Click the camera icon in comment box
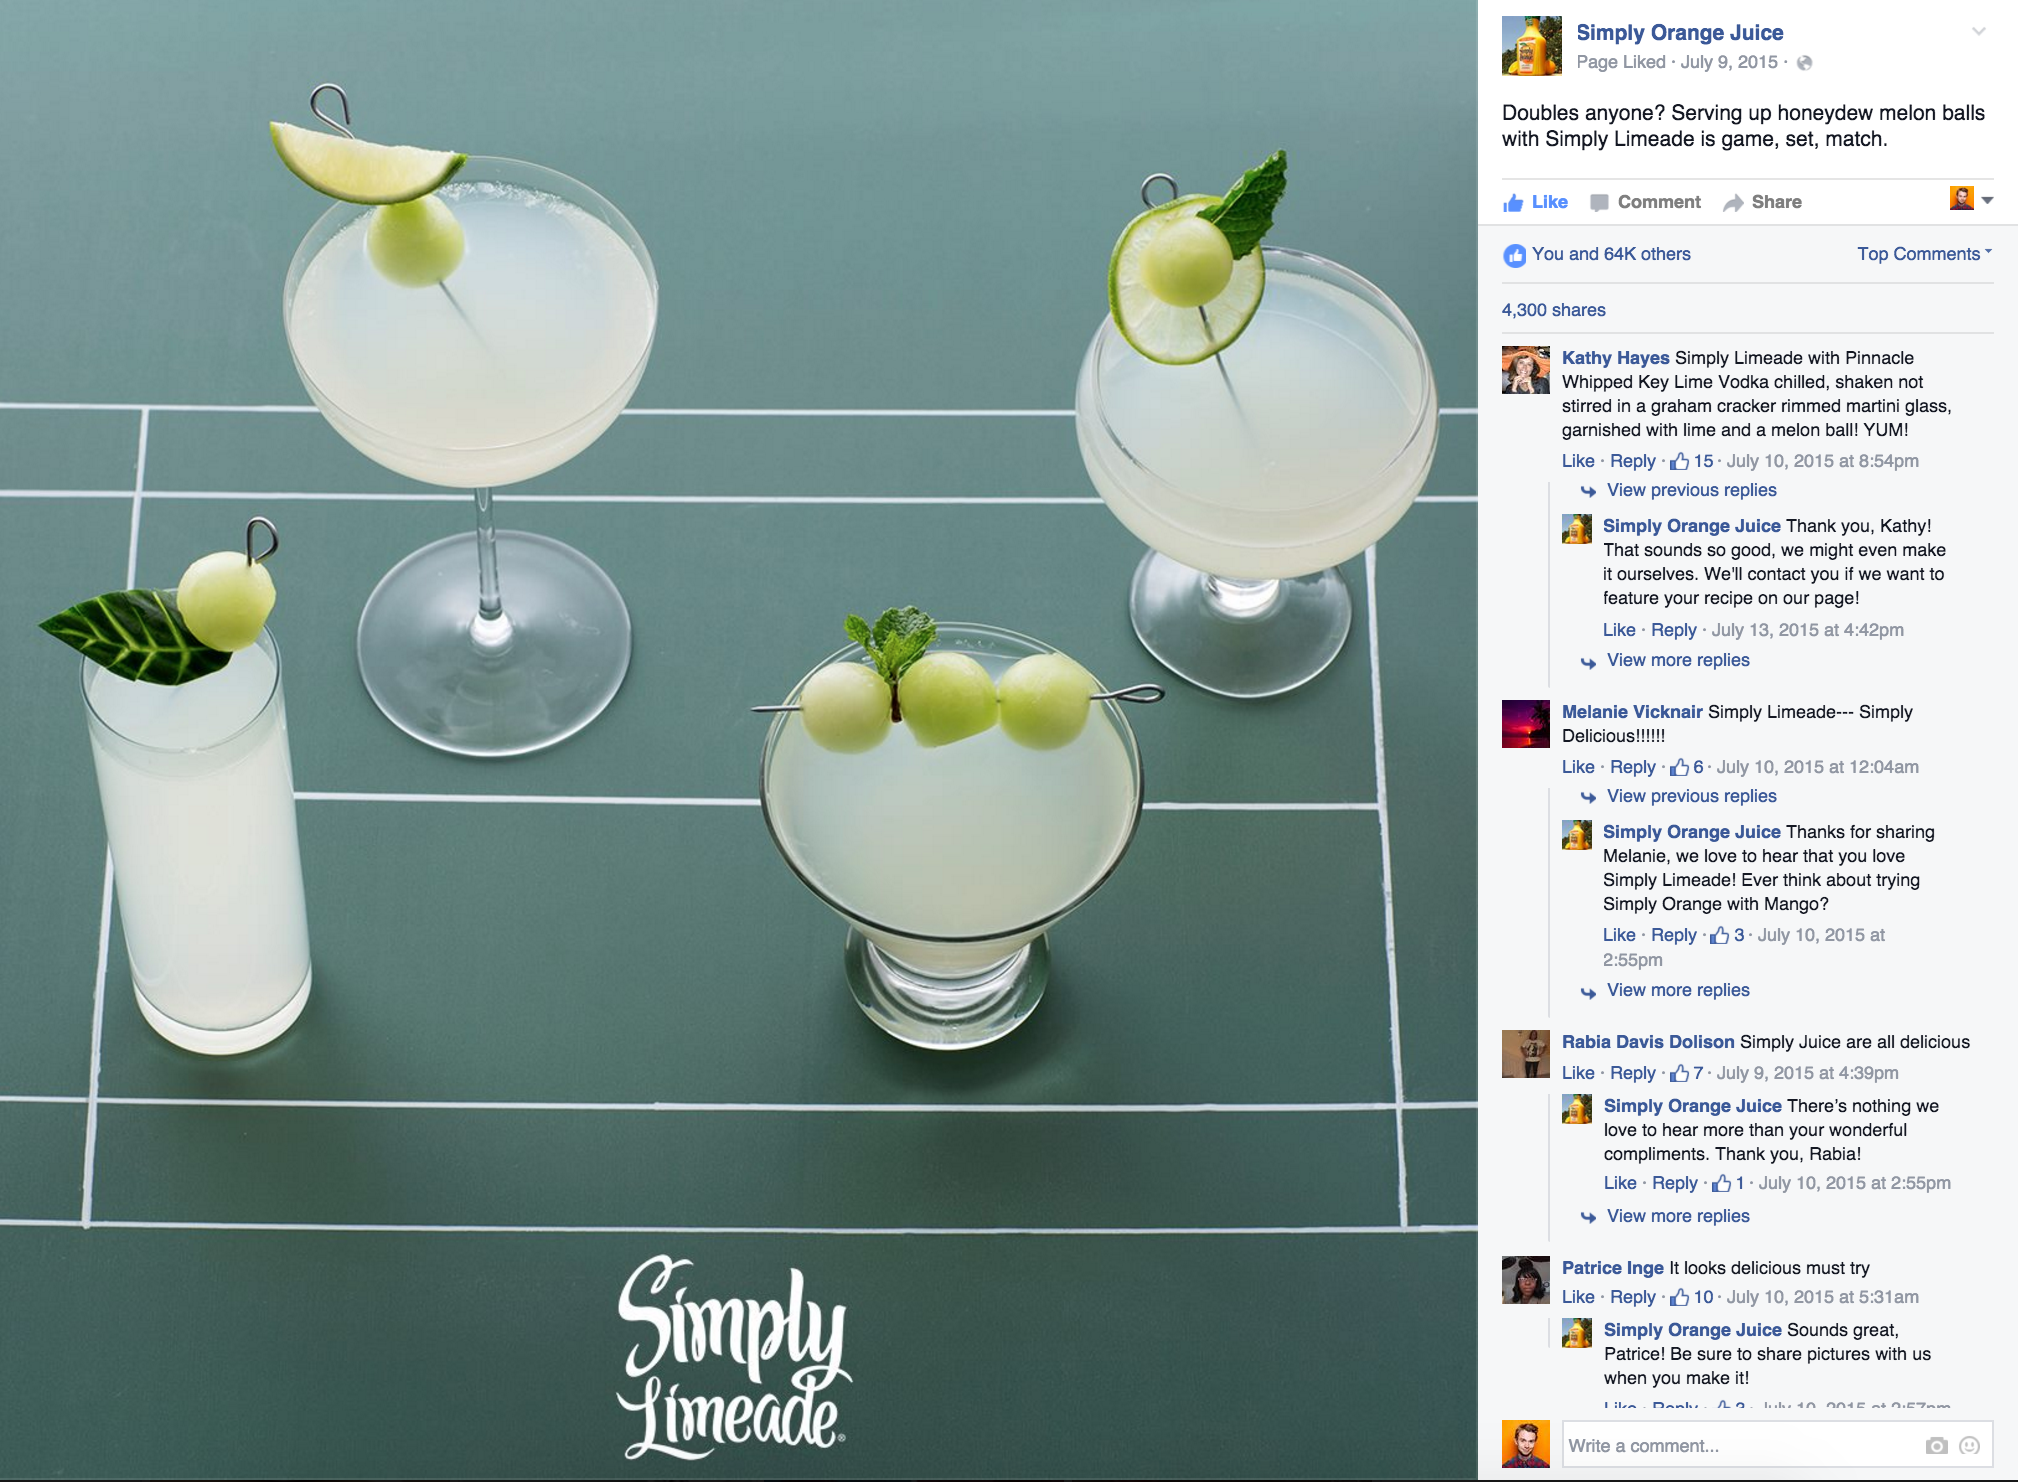2018x1482 pixels. pos(1936,1446)
